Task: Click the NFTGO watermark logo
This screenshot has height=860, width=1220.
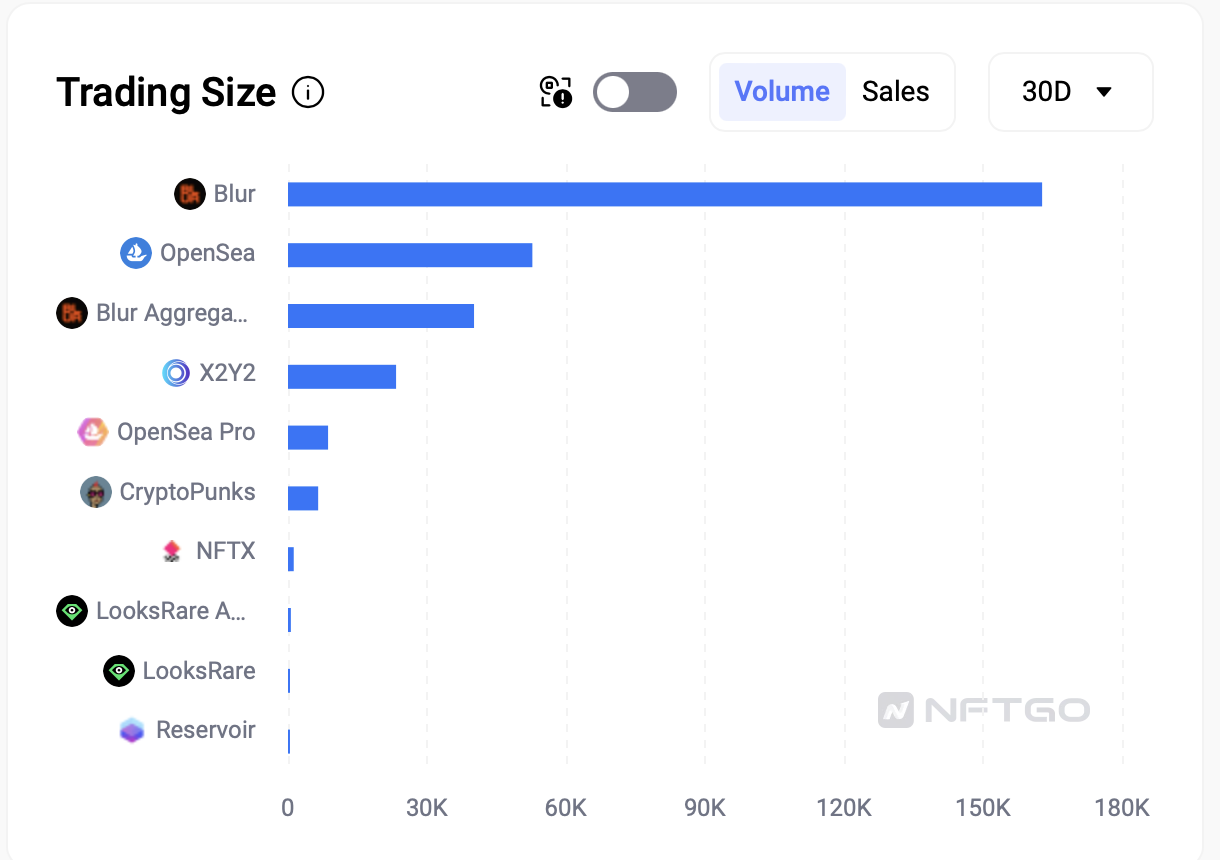Action: pos(984,710)
